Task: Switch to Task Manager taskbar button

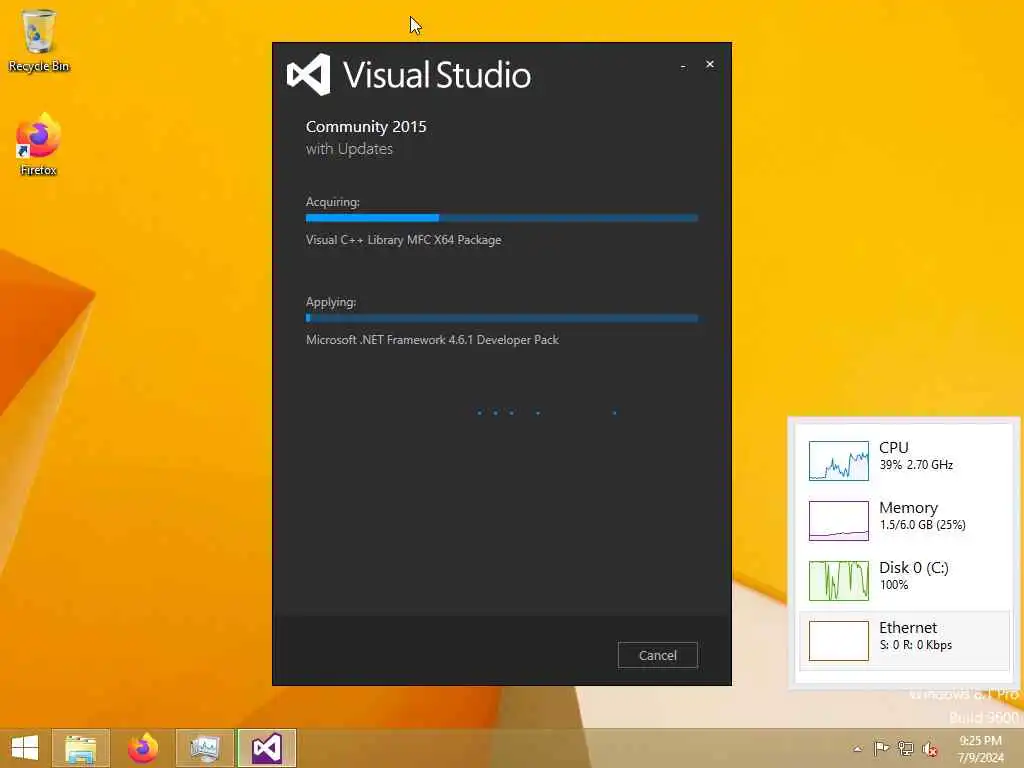Action: click(x=205, y=748)
